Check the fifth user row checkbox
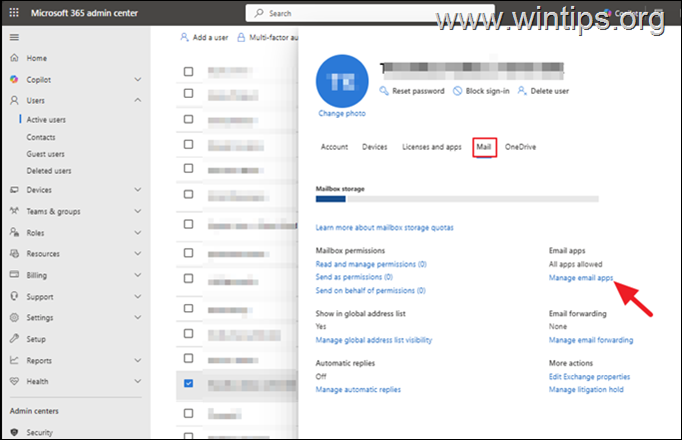The height and width of the screenshot is (440, 682). (x=188, y=168)
